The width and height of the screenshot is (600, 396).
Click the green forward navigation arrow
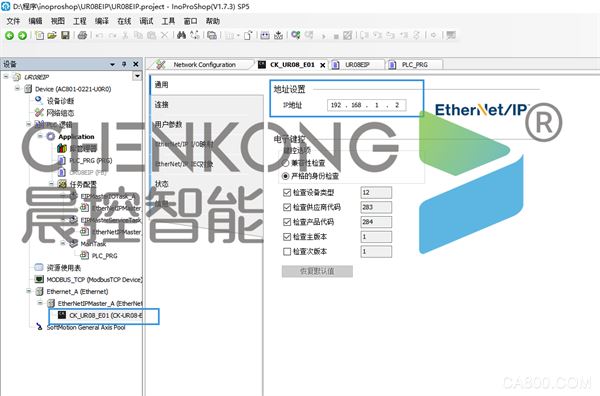coord(23,36)
